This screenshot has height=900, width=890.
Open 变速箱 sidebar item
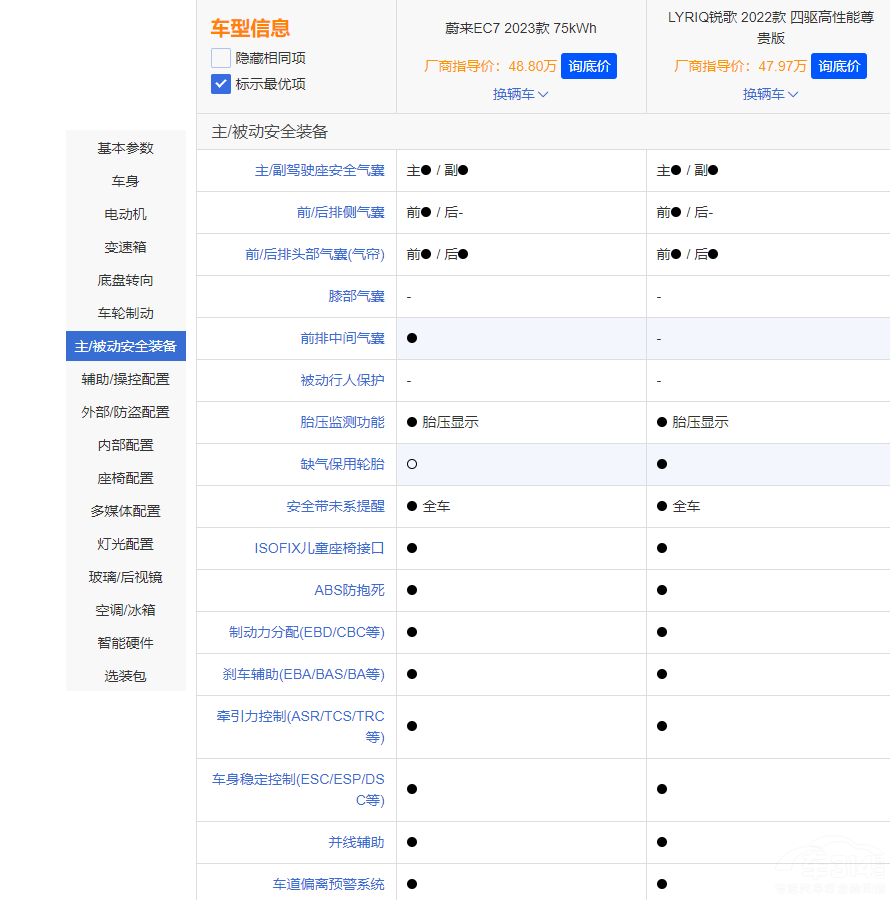pos(125,247)
